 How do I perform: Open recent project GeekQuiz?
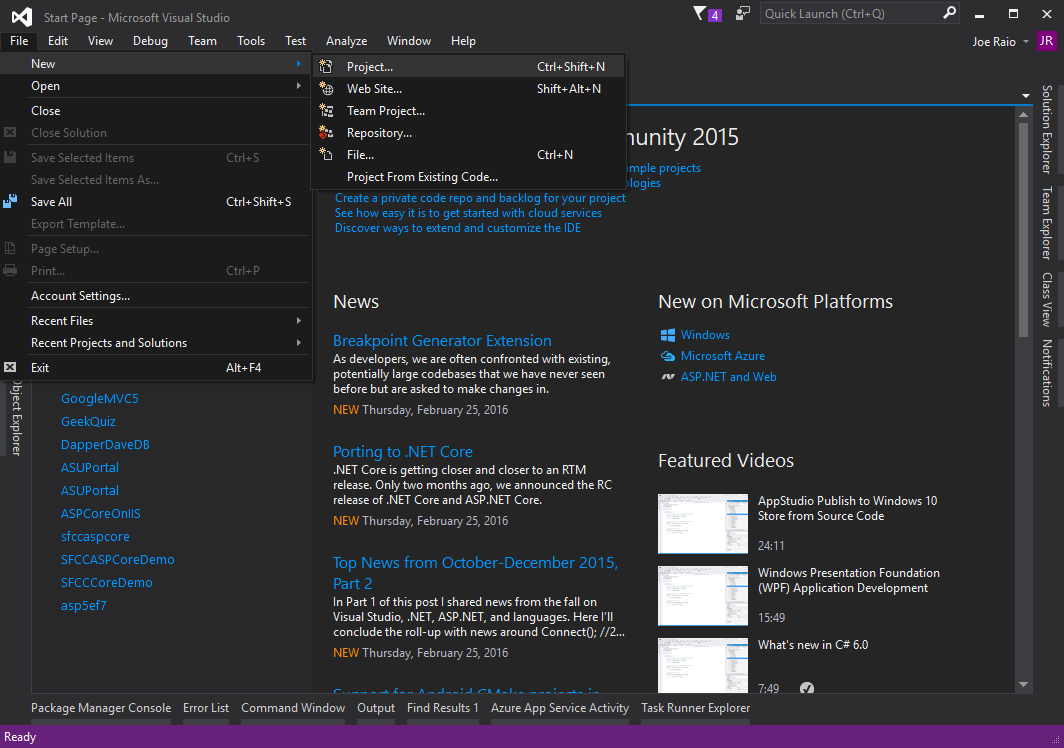pyautogui.click(x=88, y=422)
